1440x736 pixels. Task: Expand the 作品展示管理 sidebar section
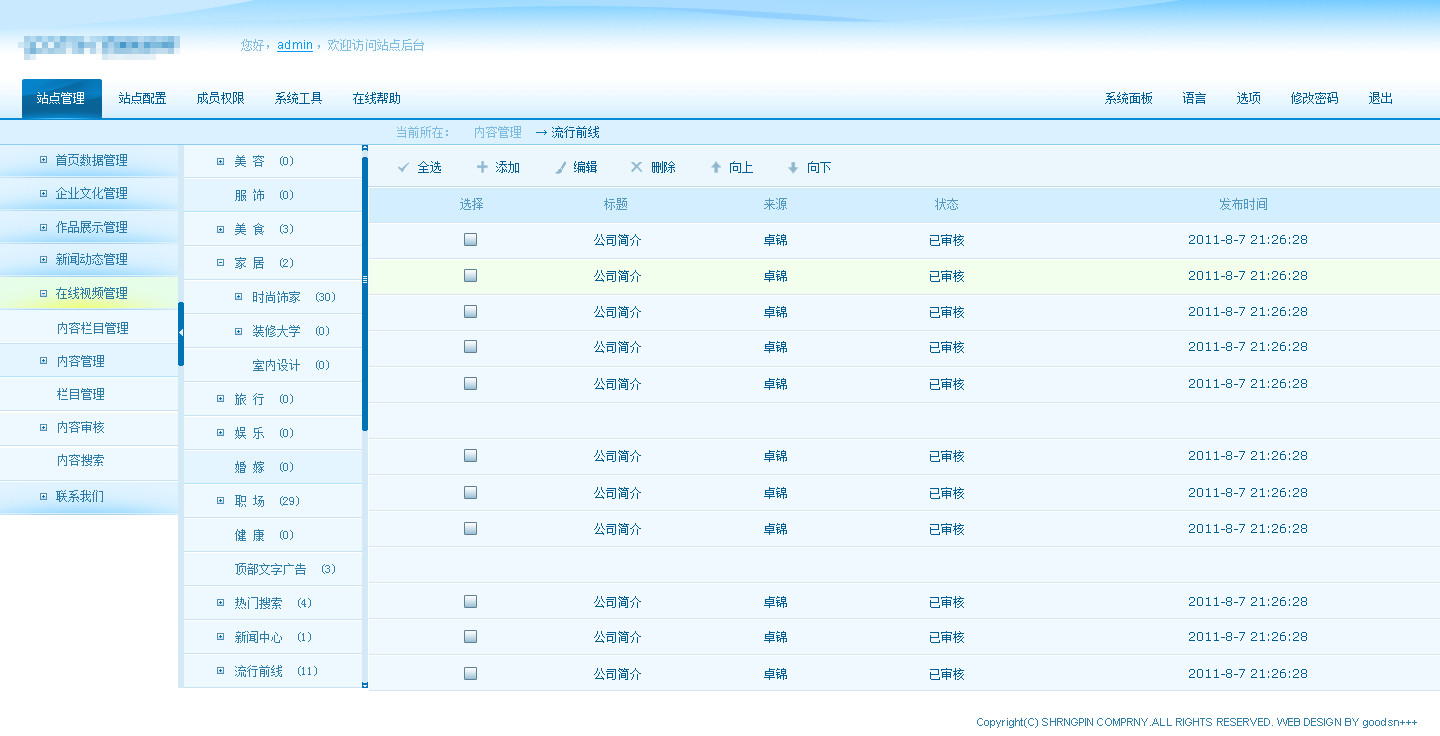tap(43, 228)
